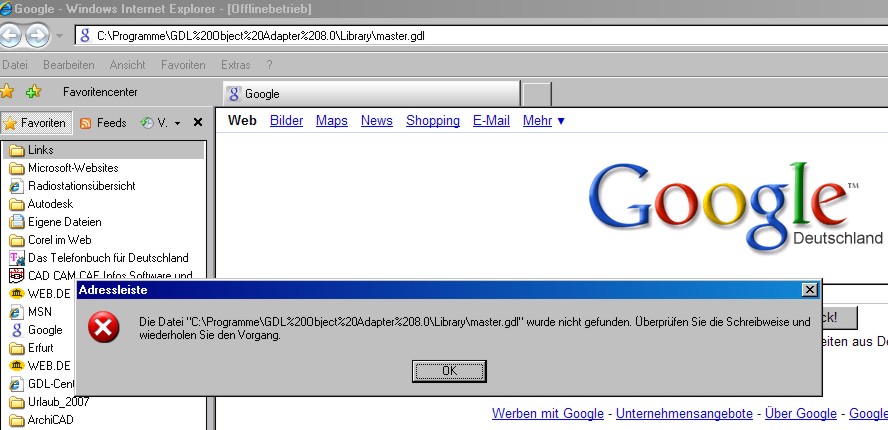
Task: Switch to the Favoriten panel tab
Action: click(36, 123)
